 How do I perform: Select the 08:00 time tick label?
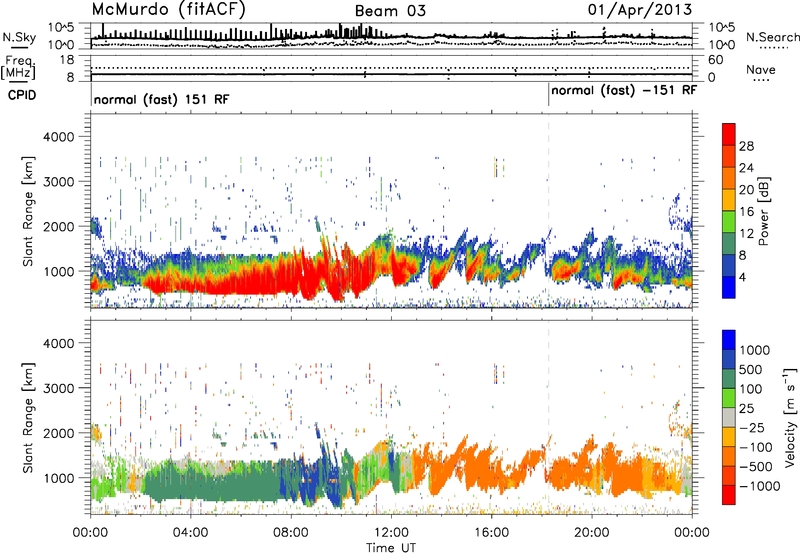(290, 533)
